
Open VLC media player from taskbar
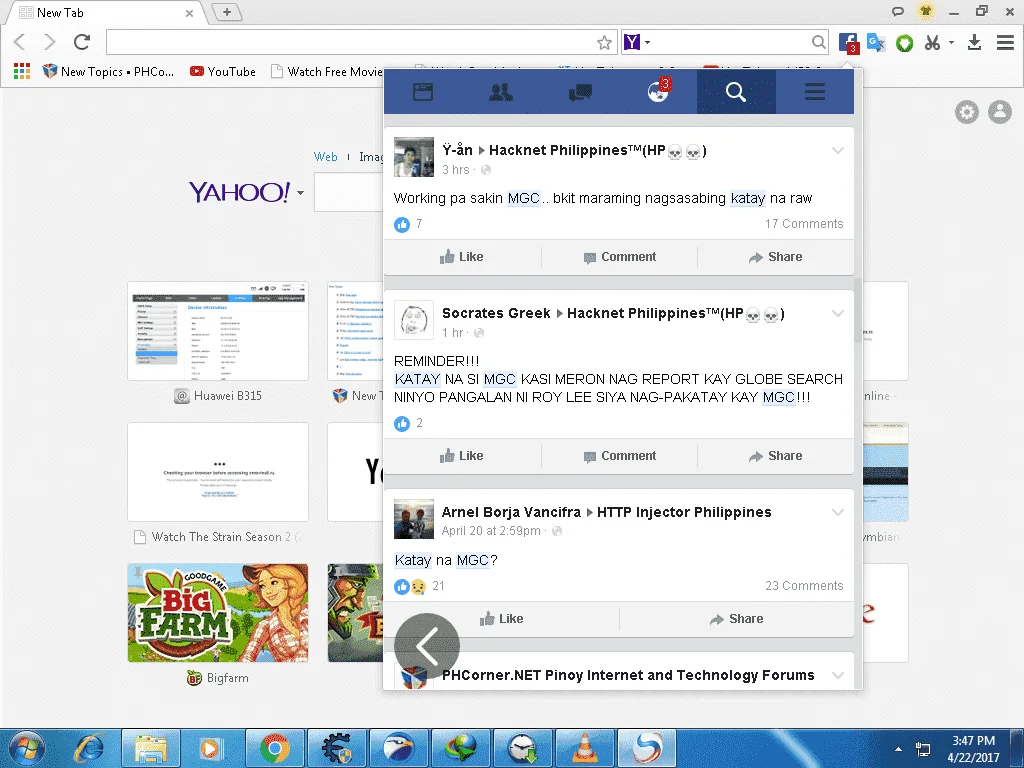[584, 748]
